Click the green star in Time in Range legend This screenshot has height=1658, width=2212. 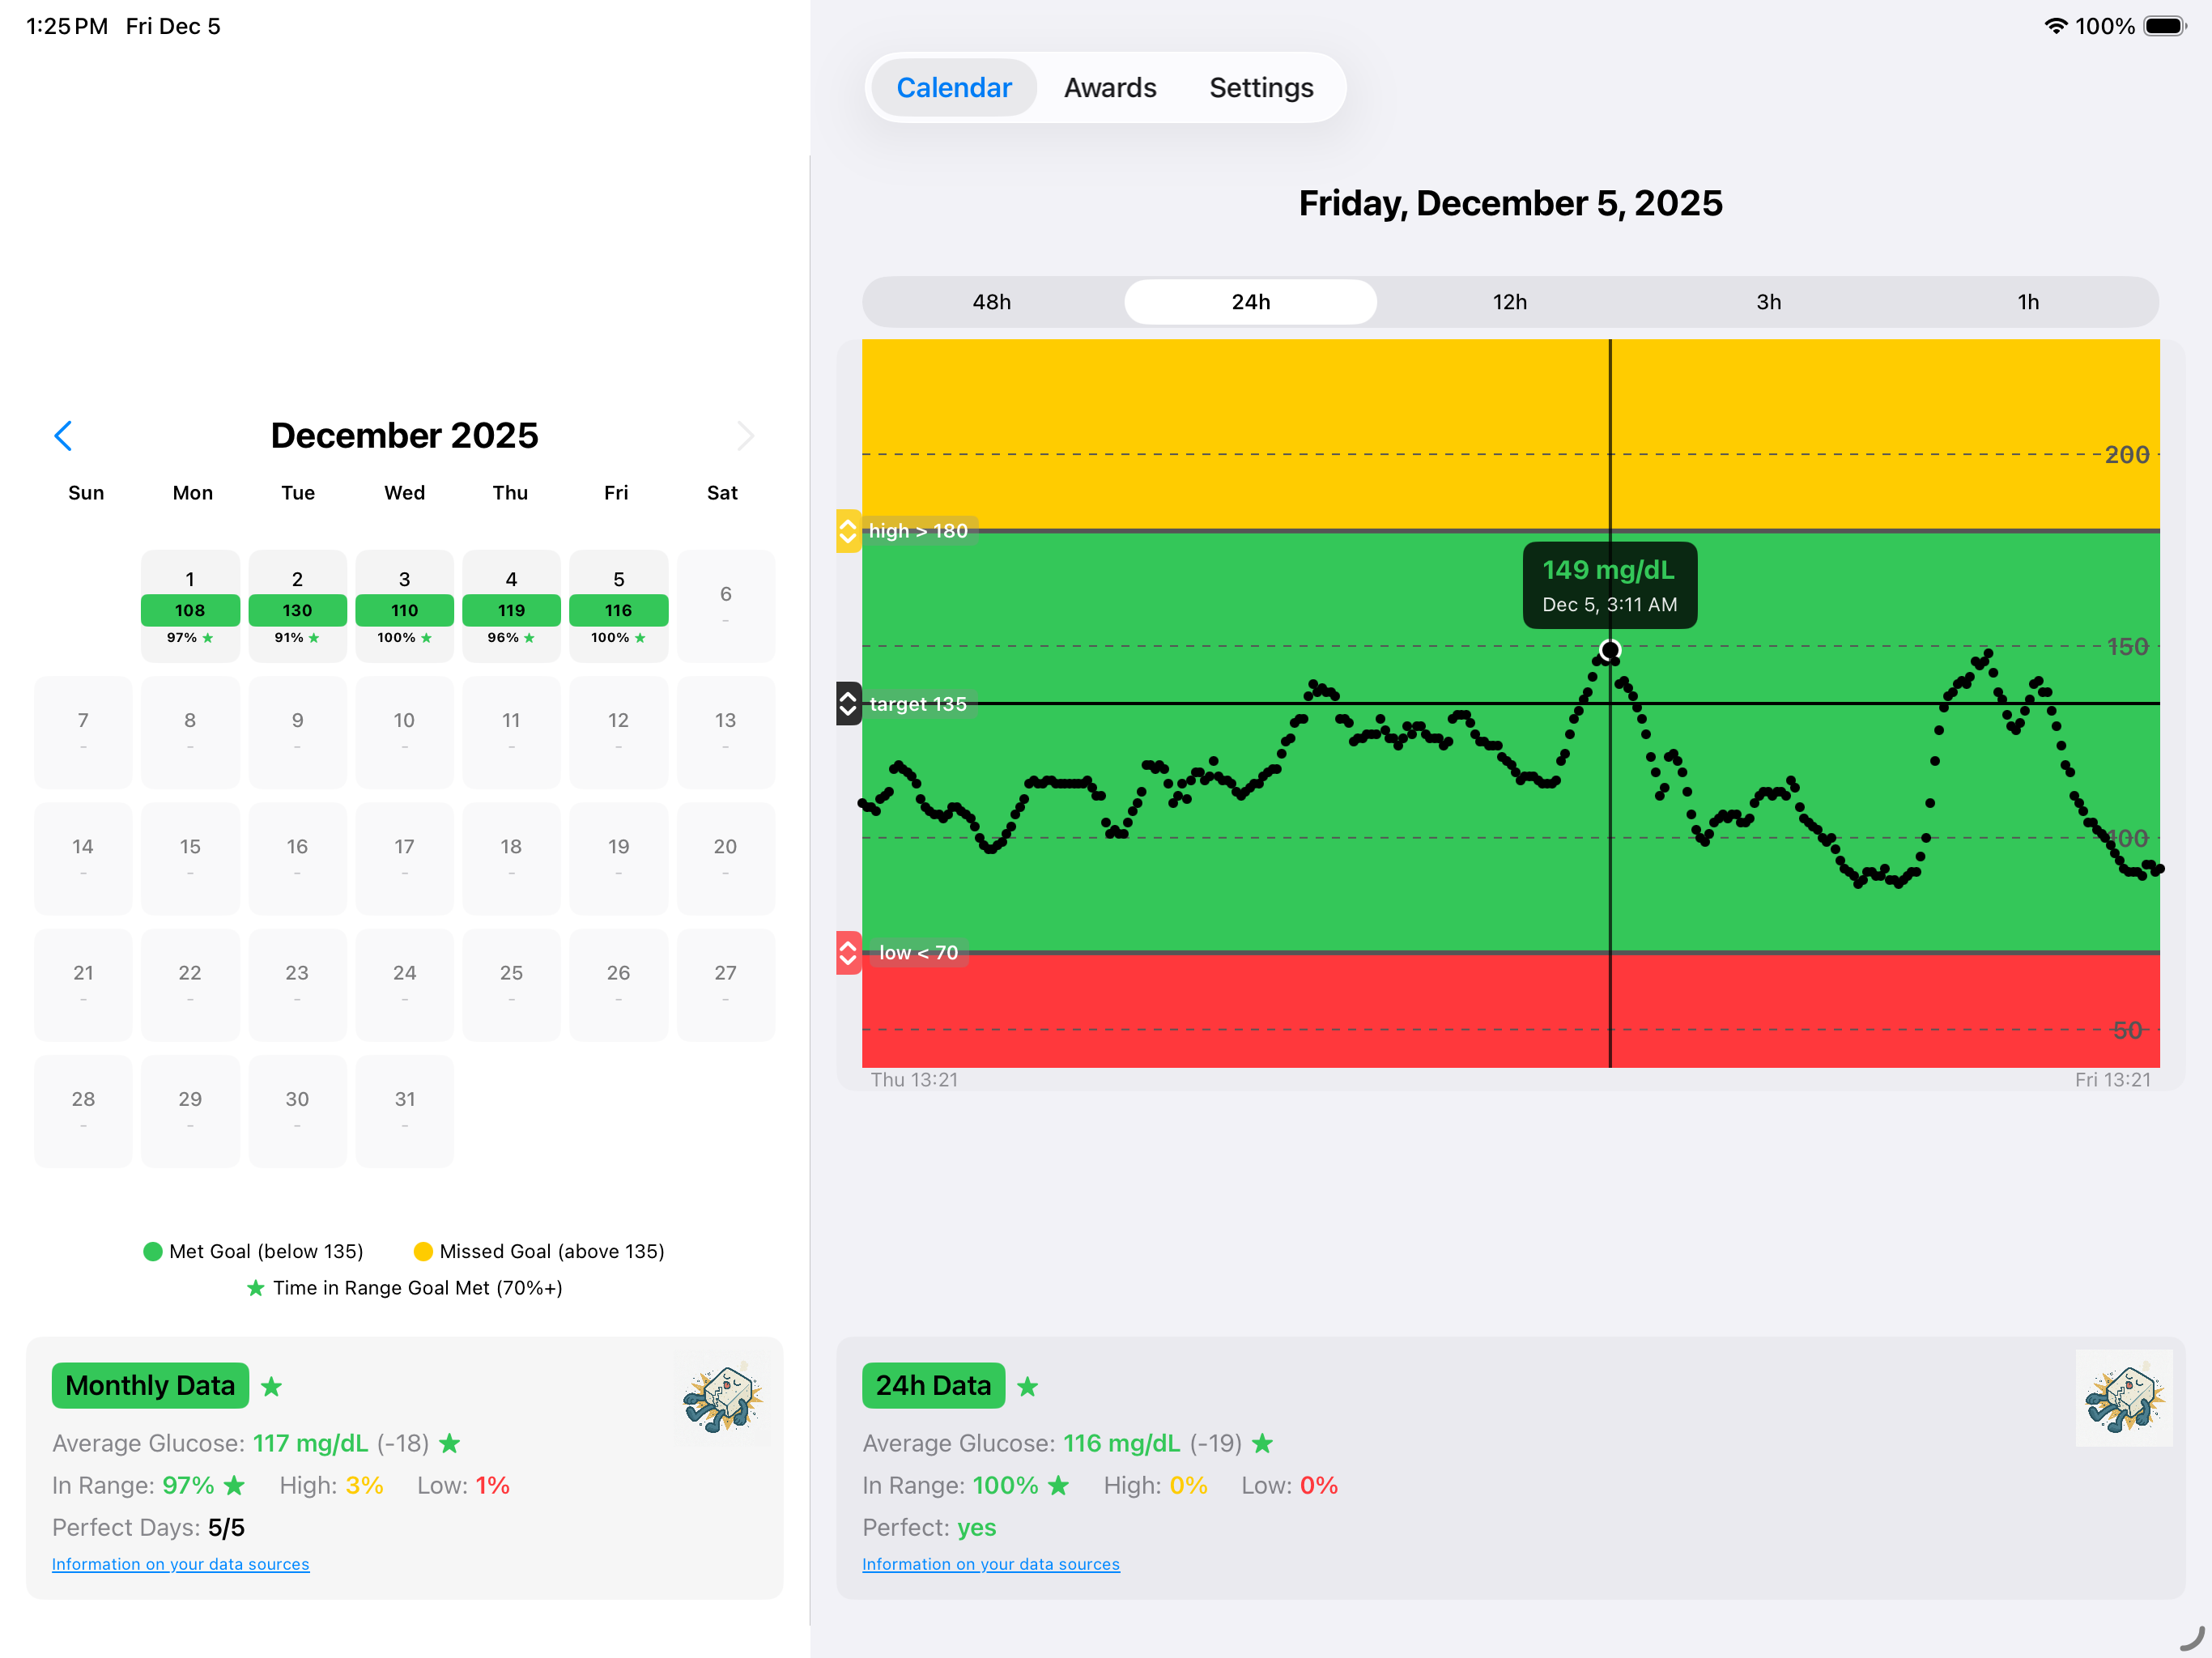(x=256, y=1288)
